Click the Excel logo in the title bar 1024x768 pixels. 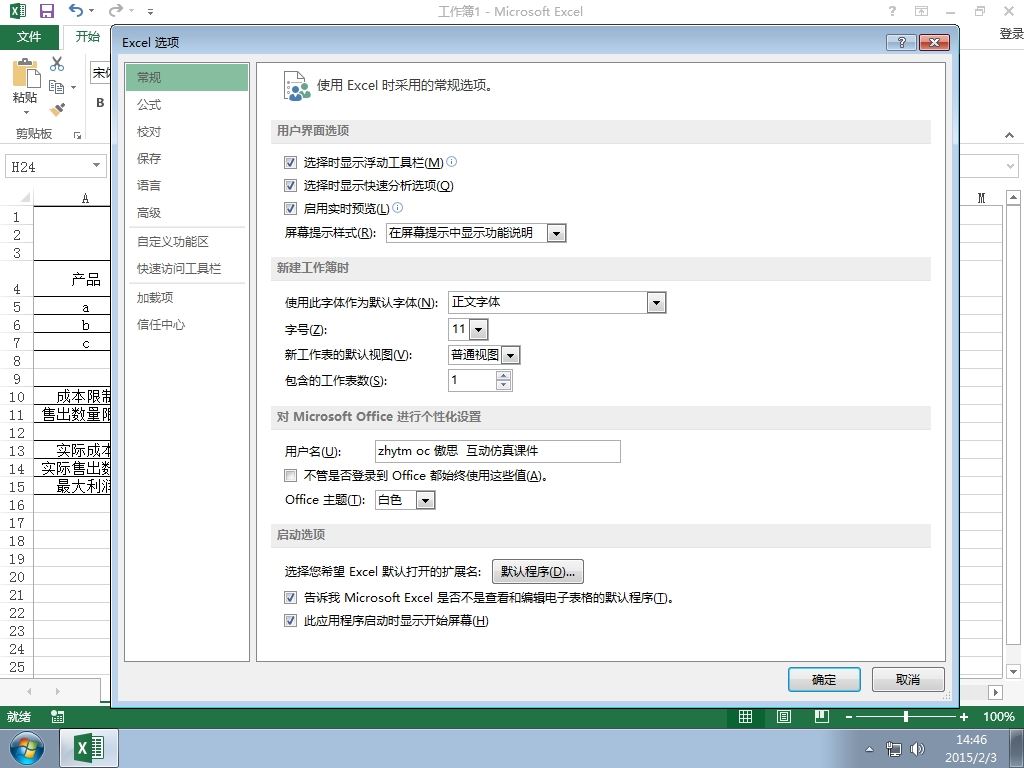coord(18,11)
